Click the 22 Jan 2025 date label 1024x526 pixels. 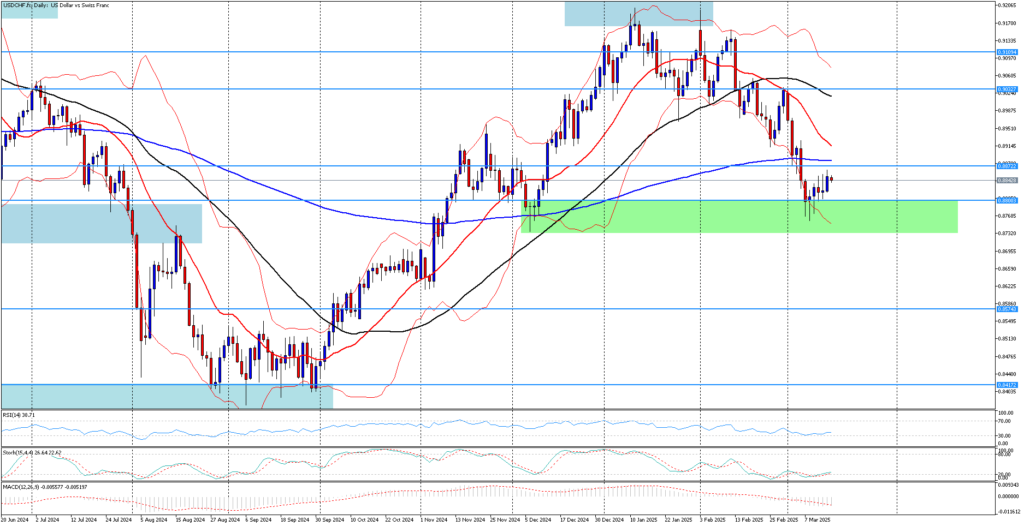[x=679, y=521]
